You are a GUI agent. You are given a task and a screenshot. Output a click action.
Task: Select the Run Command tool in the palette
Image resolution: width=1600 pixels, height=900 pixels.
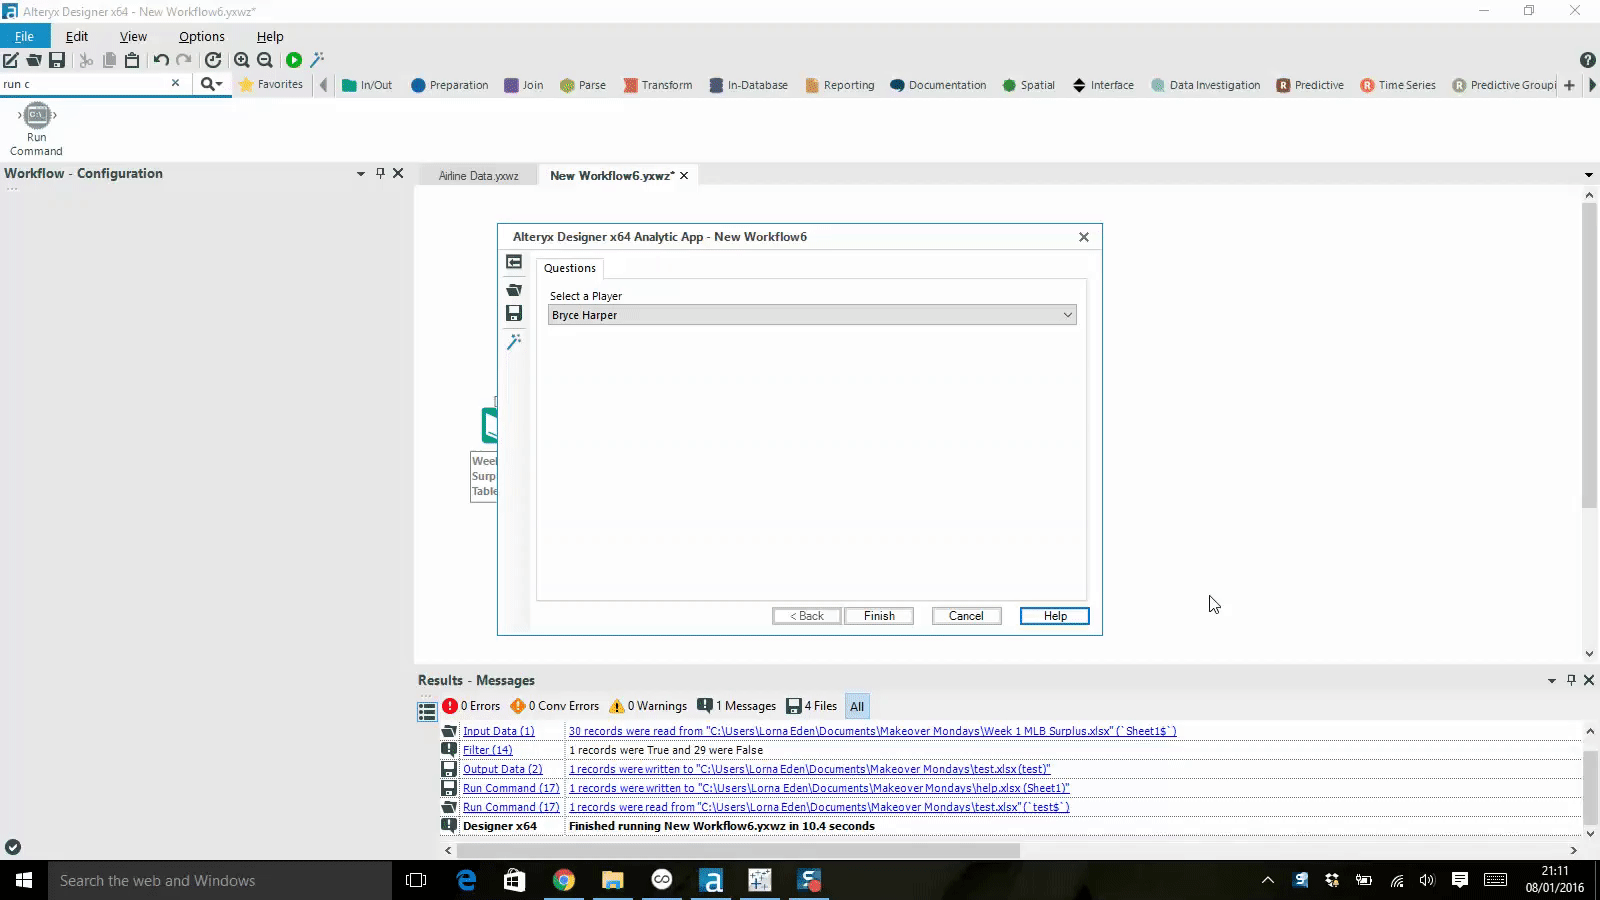click(x=36, y=130)
